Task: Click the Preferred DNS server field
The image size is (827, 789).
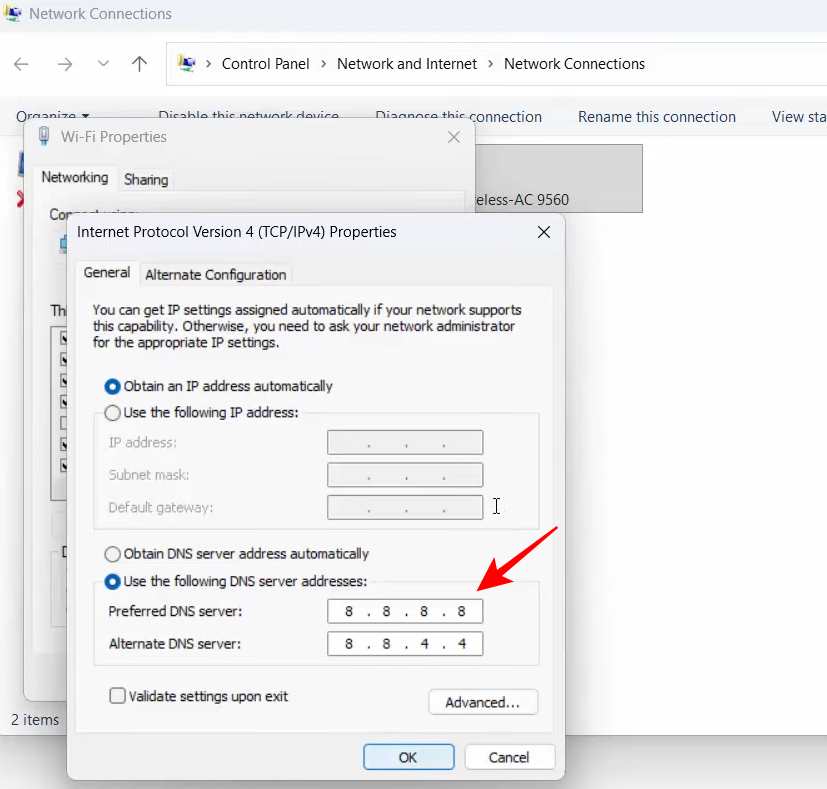Action: pyautogui.click(x=405, y=611)
